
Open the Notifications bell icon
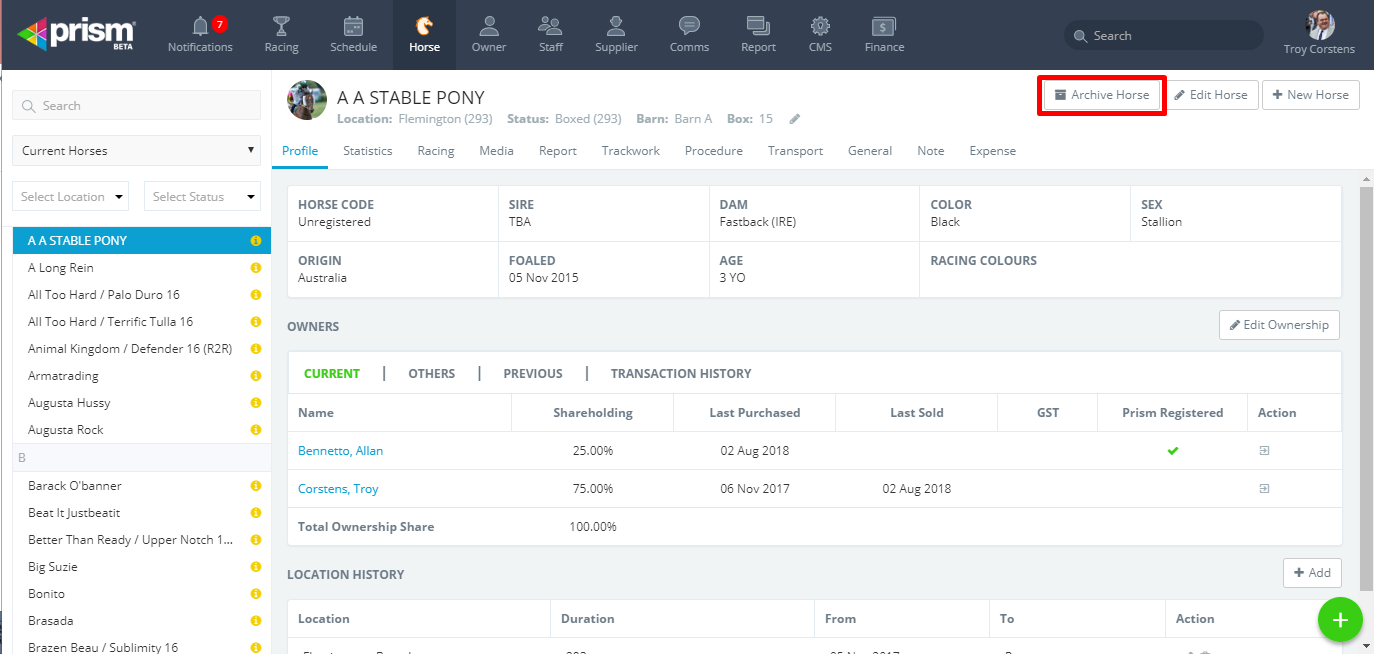201,25
